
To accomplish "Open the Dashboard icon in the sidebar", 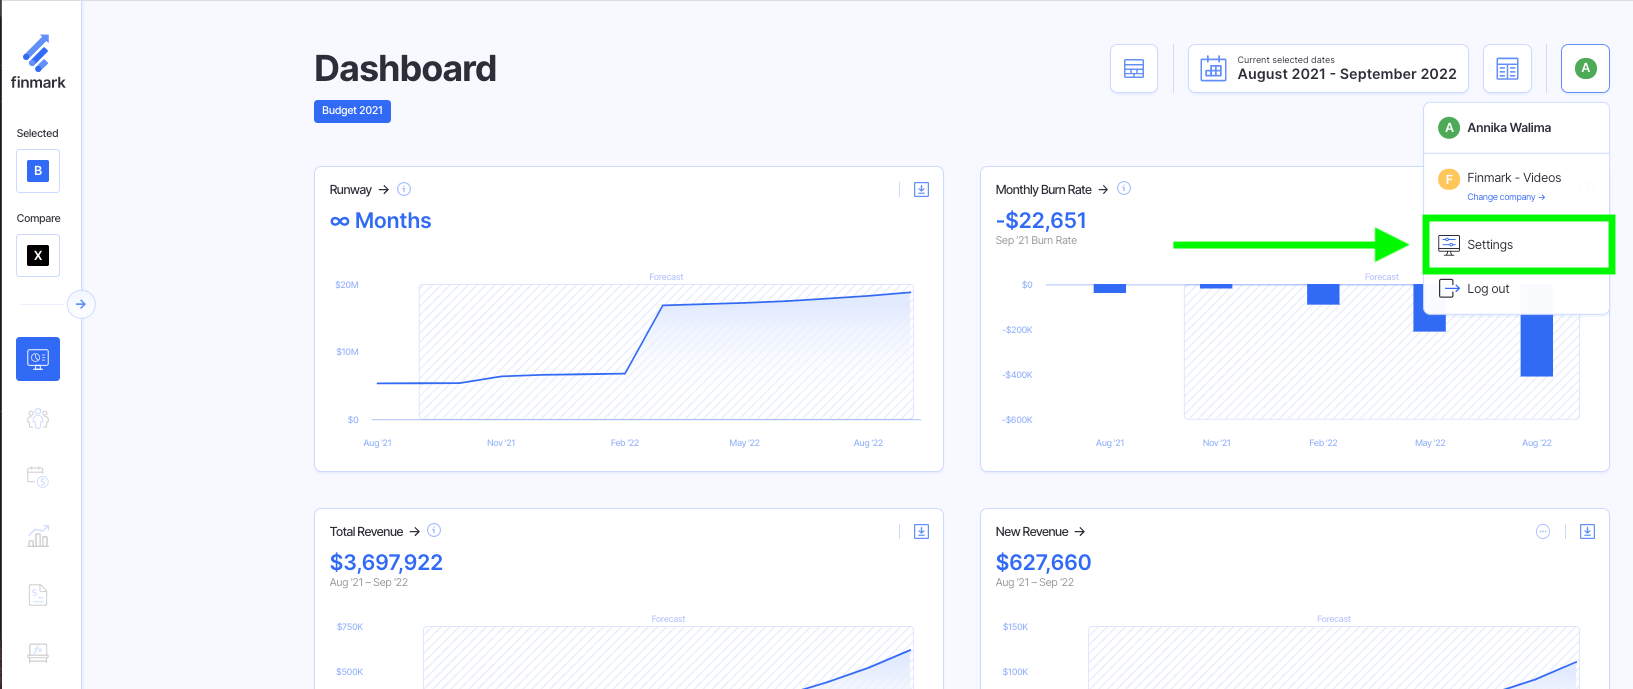I will coord(38,359).
